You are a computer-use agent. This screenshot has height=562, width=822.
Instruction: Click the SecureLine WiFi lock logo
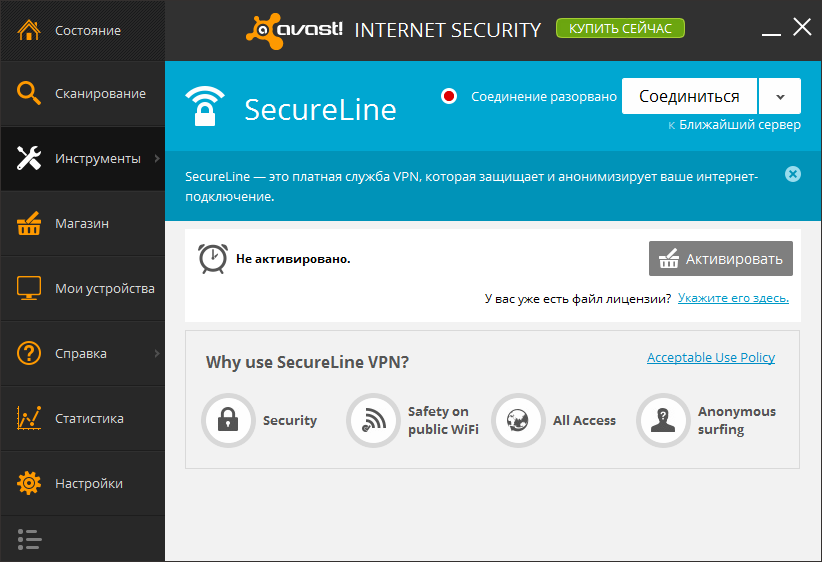[x=205, y=105]
